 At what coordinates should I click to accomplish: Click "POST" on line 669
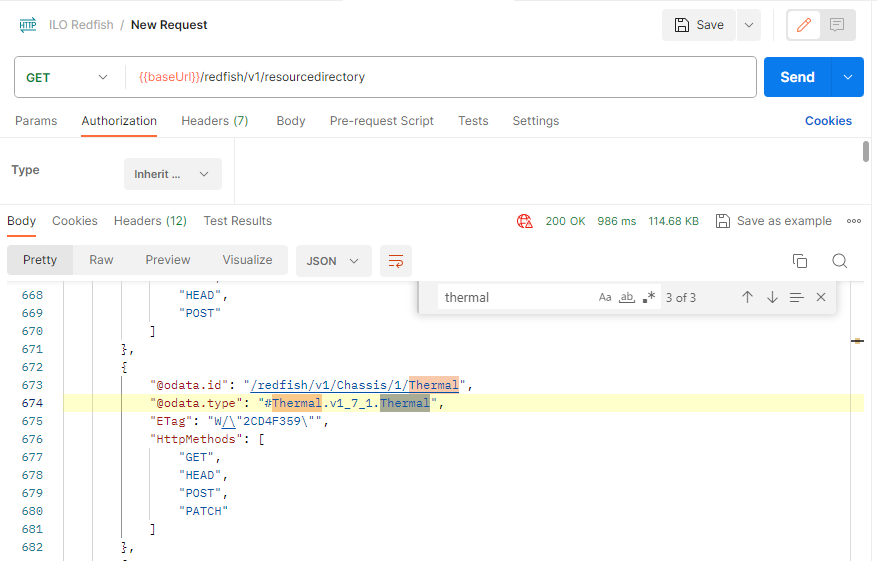200,313
